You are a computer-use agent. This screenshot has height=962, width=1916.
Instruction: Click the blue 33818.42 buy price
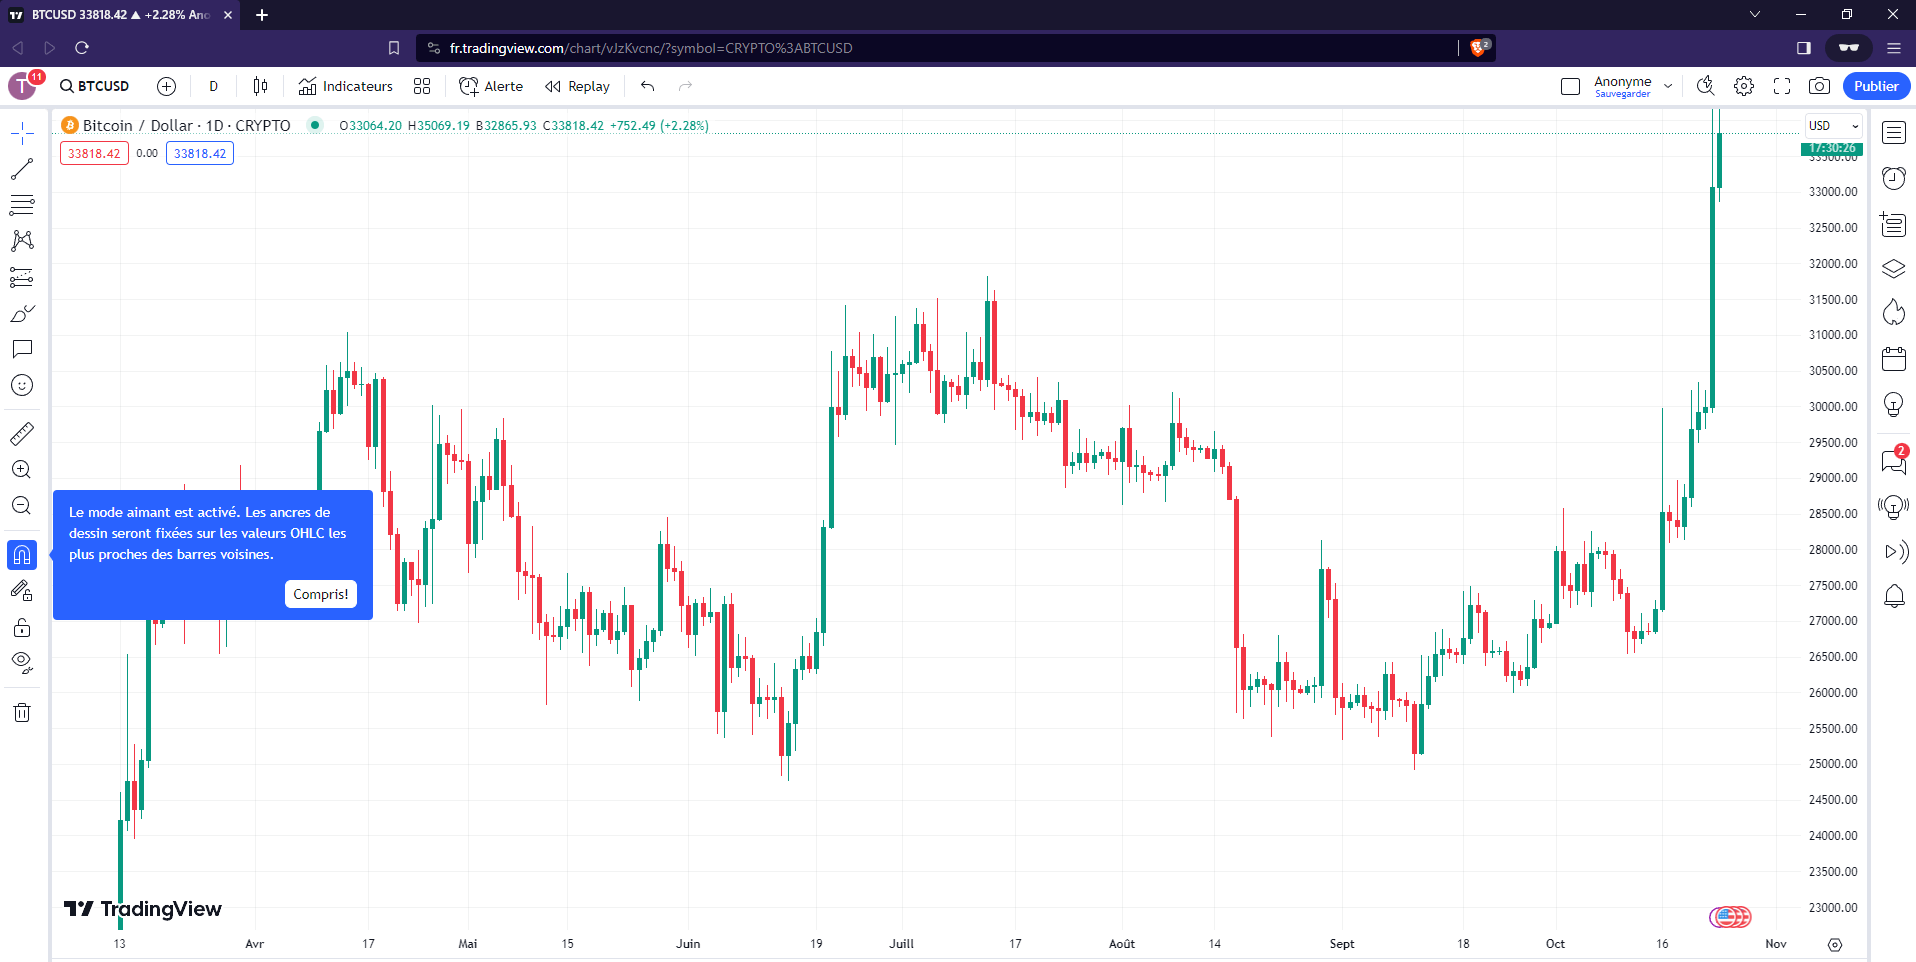click(200, 153)
